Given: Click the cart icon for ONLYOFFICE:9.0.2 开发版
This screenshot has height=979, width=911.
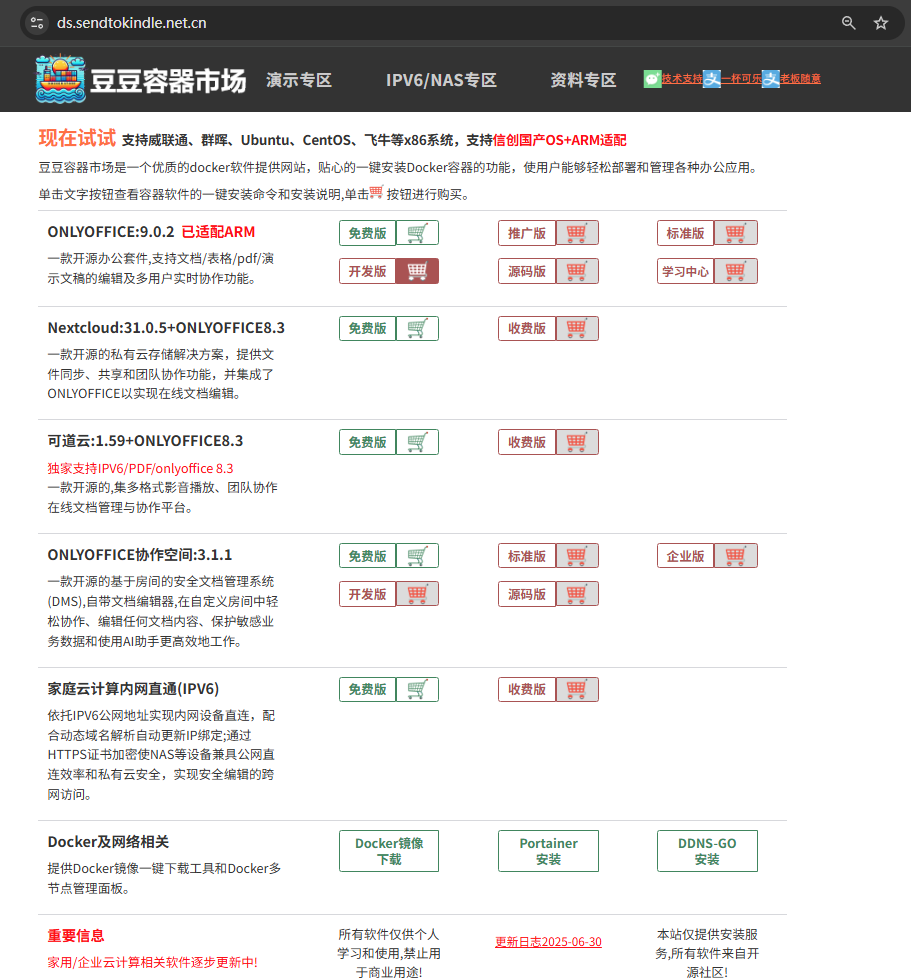Looking at the screenshot, I should 417,271.
